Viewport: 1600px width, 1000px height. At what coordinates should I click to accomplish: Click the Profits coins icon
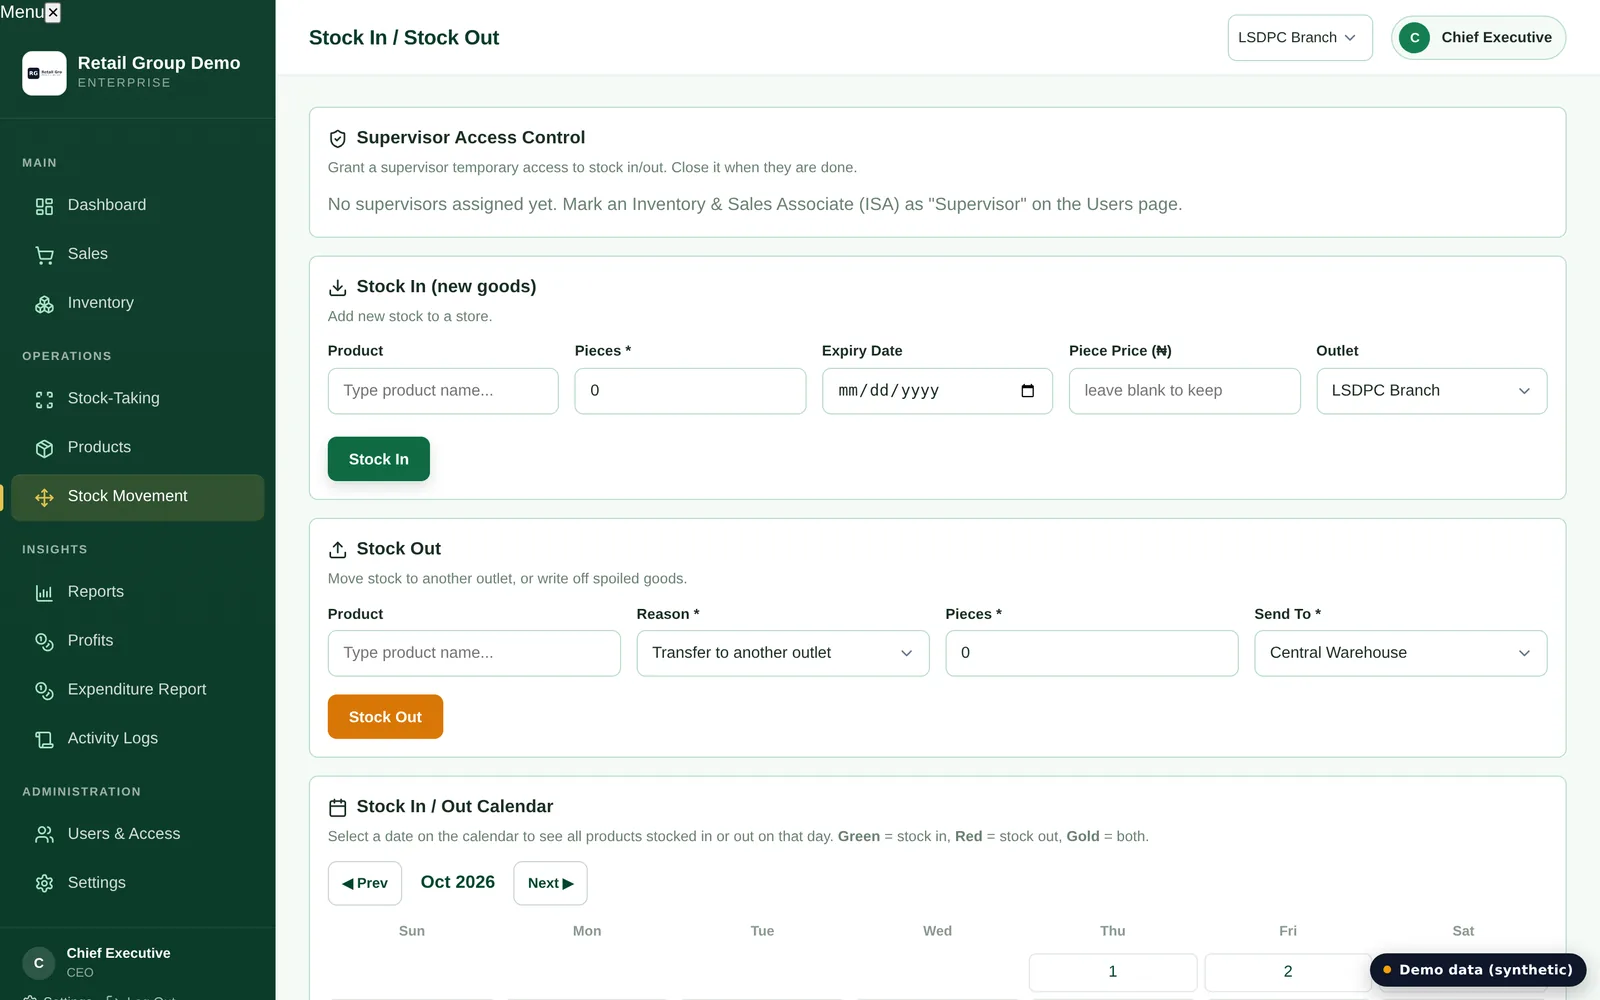(x=44, y=642)
